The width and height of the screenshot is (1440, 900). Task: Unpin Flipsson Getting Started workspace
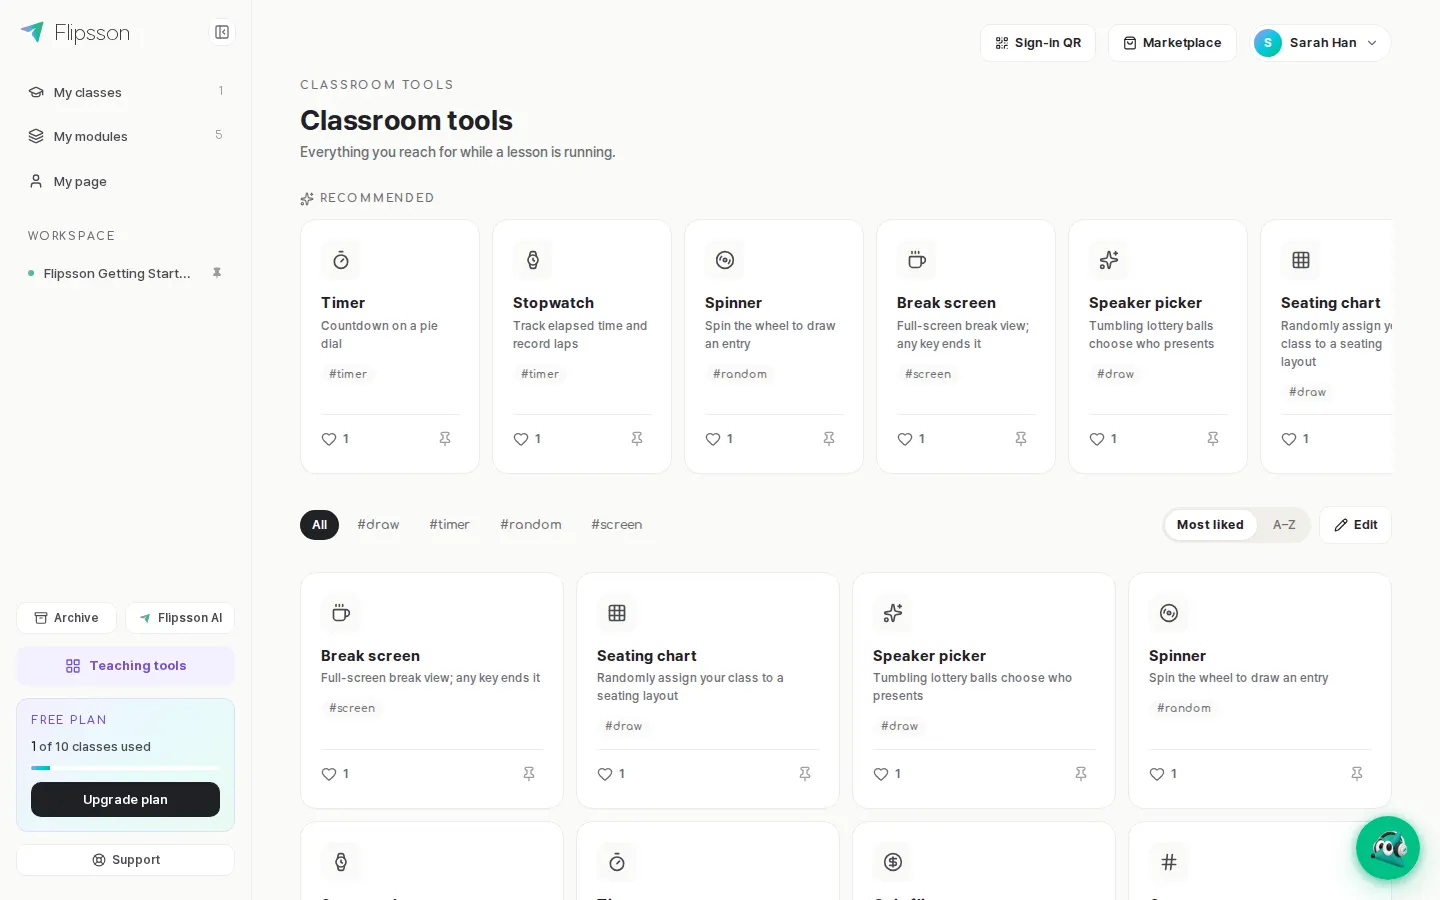coord(217,273)
